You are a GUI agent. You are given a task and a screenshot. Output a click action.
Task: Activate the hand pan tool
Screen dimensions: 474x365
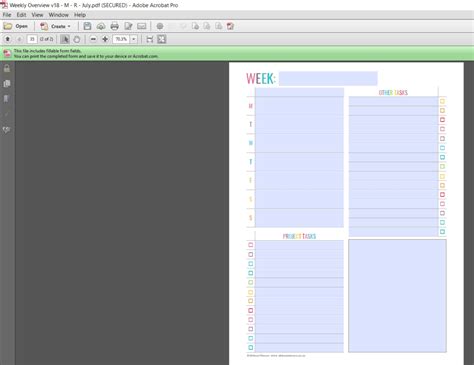(76, 39)
